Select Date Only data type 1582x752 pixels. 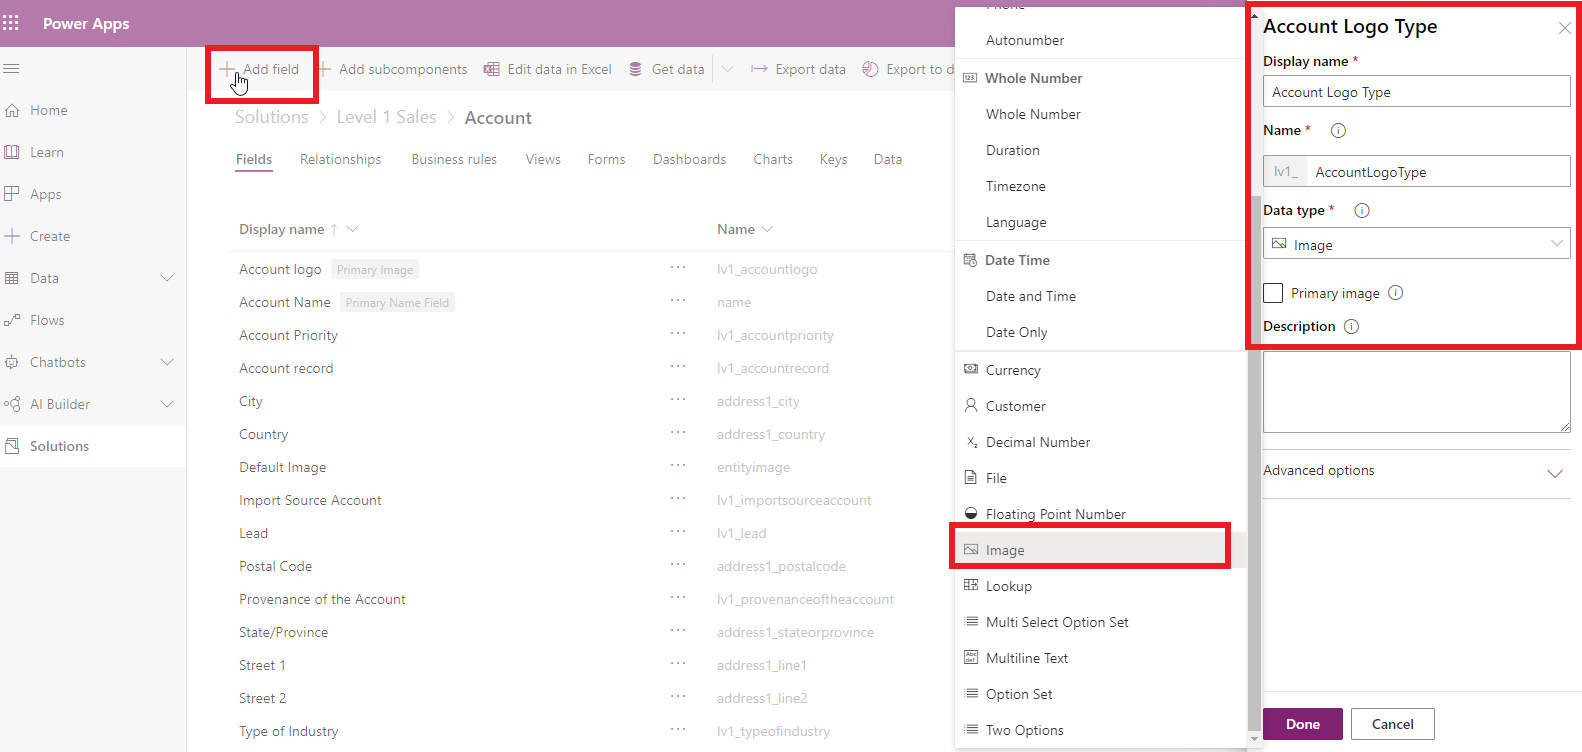click(1100, 332)
